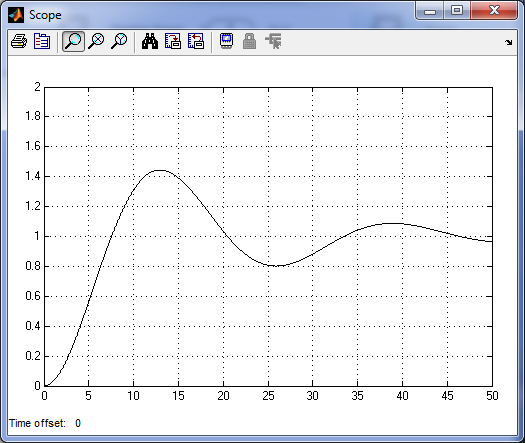Click the Scope window title text
Viewport: 525px width, 443px height.
[x=45, y=15]
